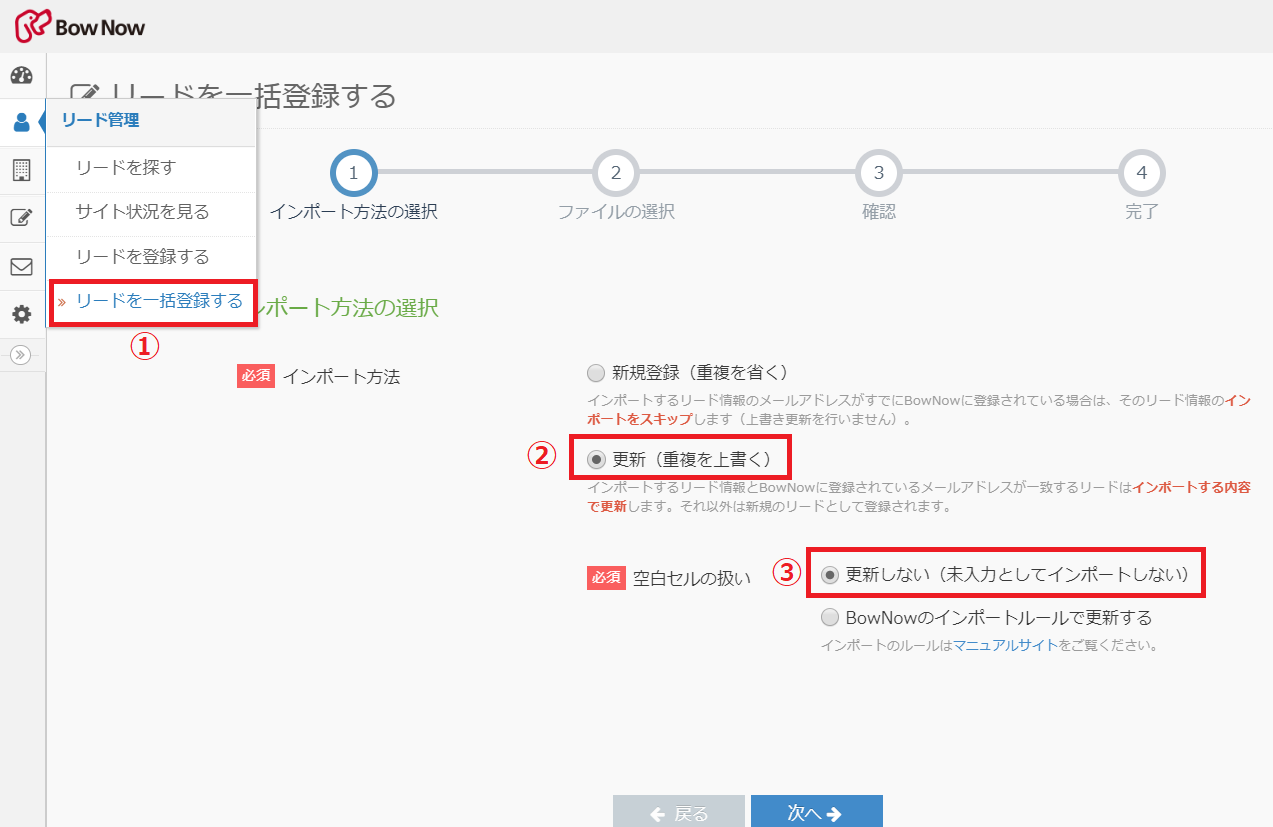This screenshot has height=827, width=1273.
Task: Click the 完了 step label
Action: [1142, 212]
